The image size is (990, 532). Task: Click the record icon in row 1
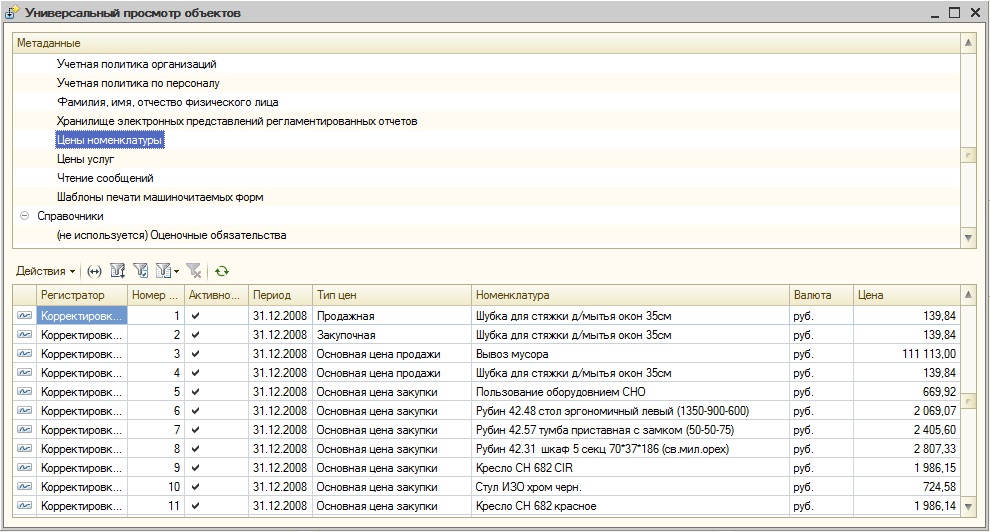point(24,315)
